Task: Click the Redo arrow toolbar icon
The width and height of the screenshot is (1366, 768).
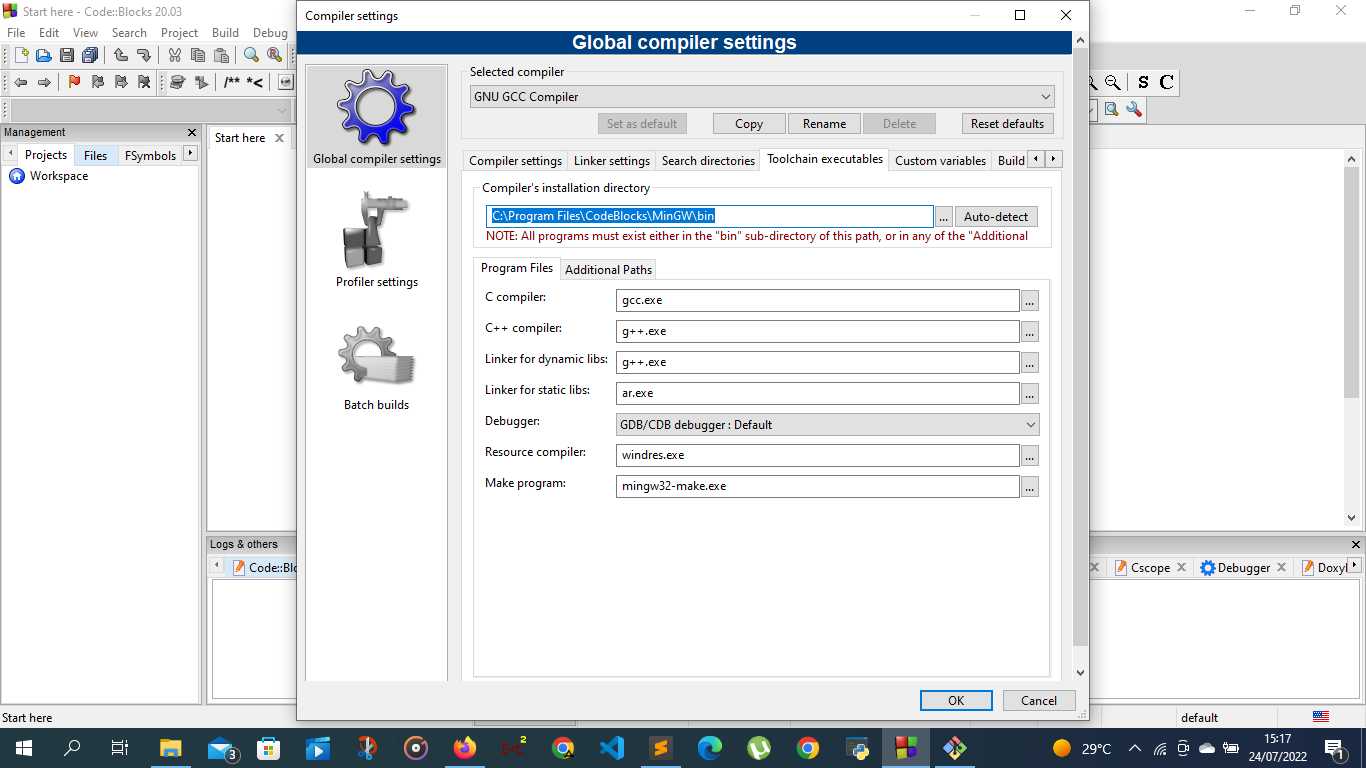Action: tap(144, 55)
